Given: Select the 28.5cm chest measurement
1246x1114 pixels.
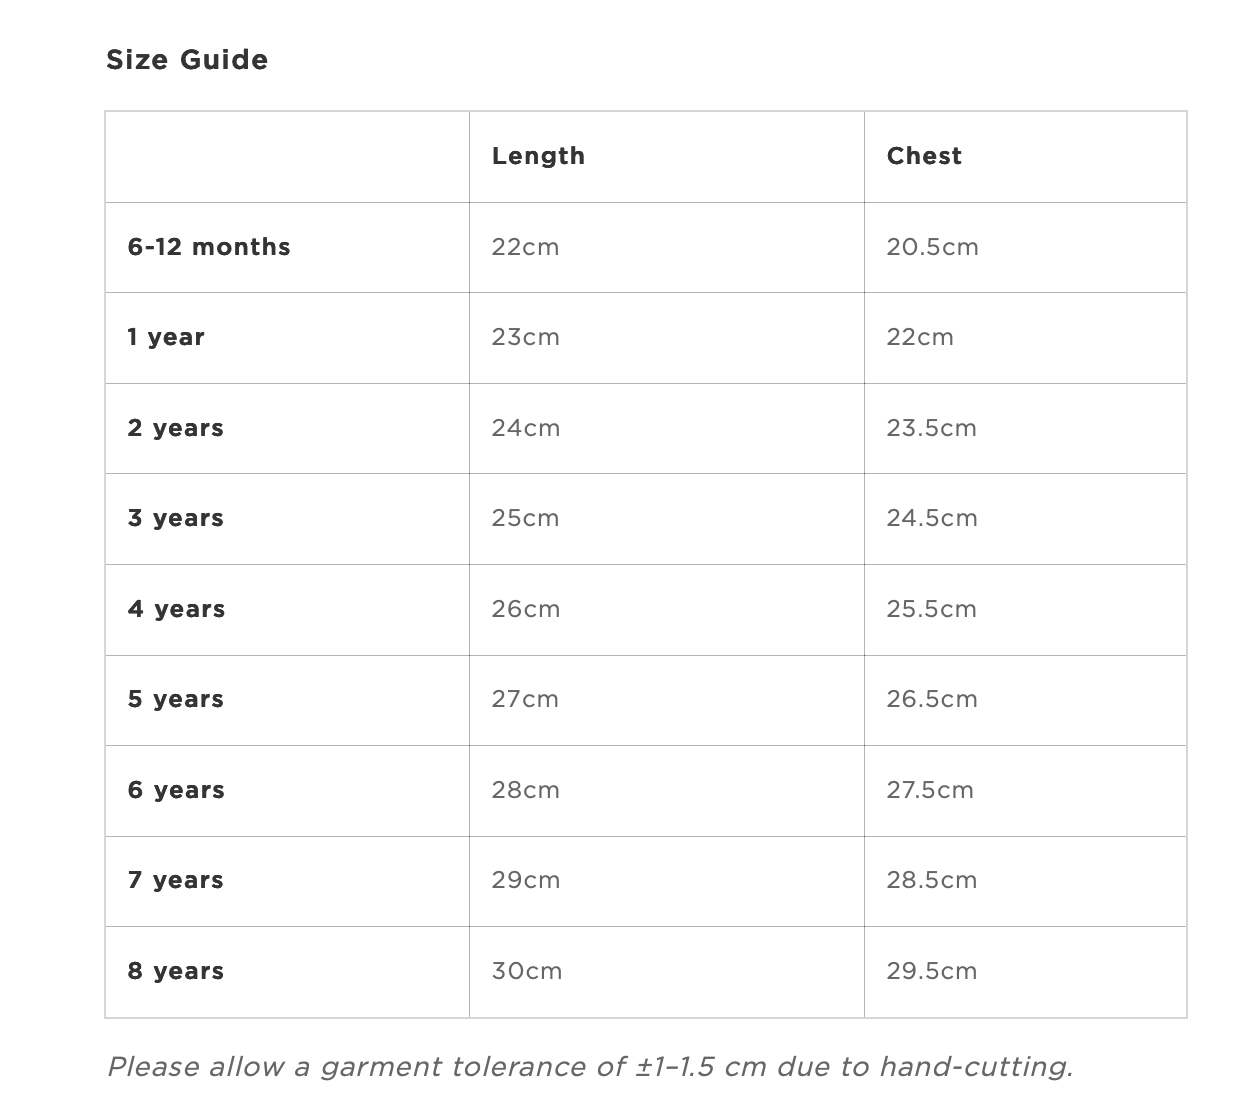Looking at the screenshot, I should (932, 880).
